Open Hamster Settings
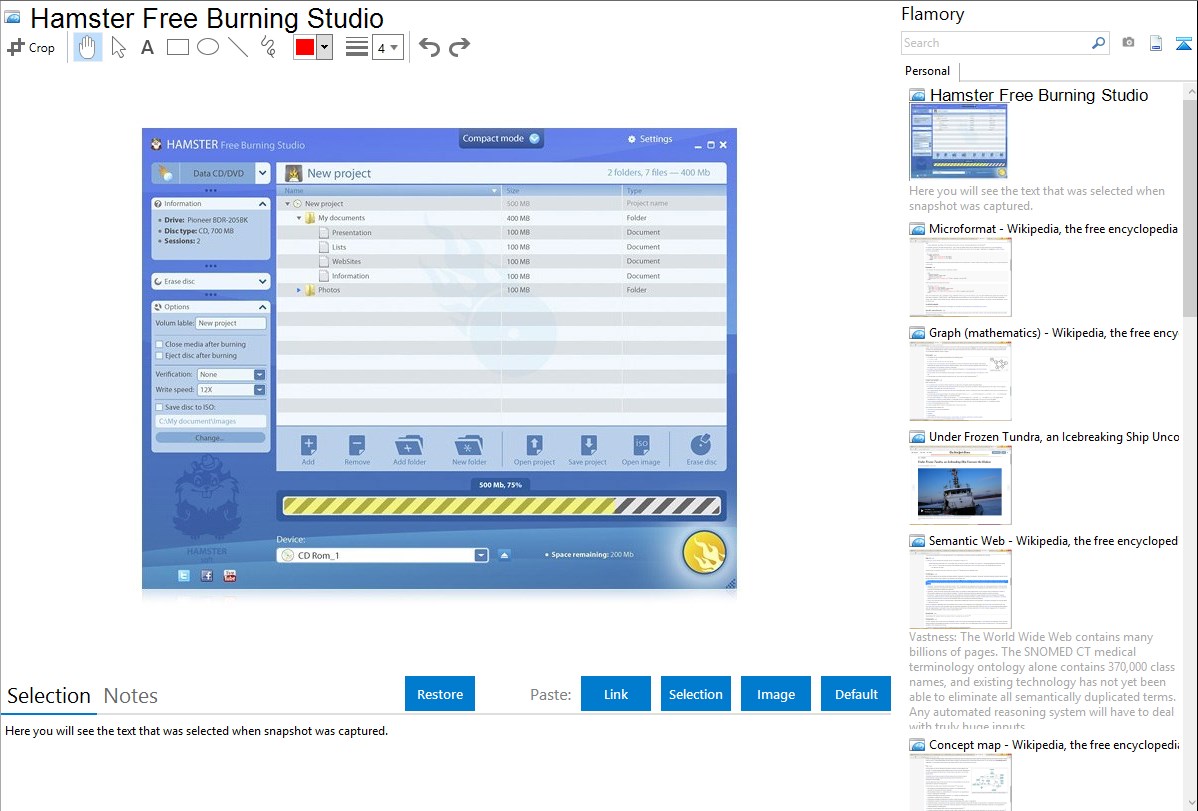Viewport: 1198px width, 811px height. [649, 139]
